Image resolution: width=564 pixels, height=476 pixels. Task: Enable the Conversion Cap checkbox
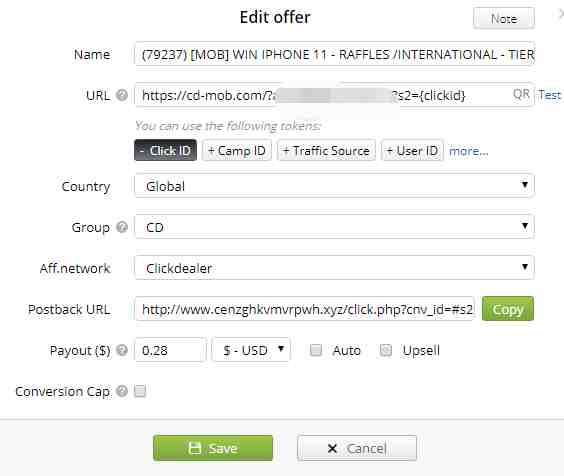(x=140, y=391)
